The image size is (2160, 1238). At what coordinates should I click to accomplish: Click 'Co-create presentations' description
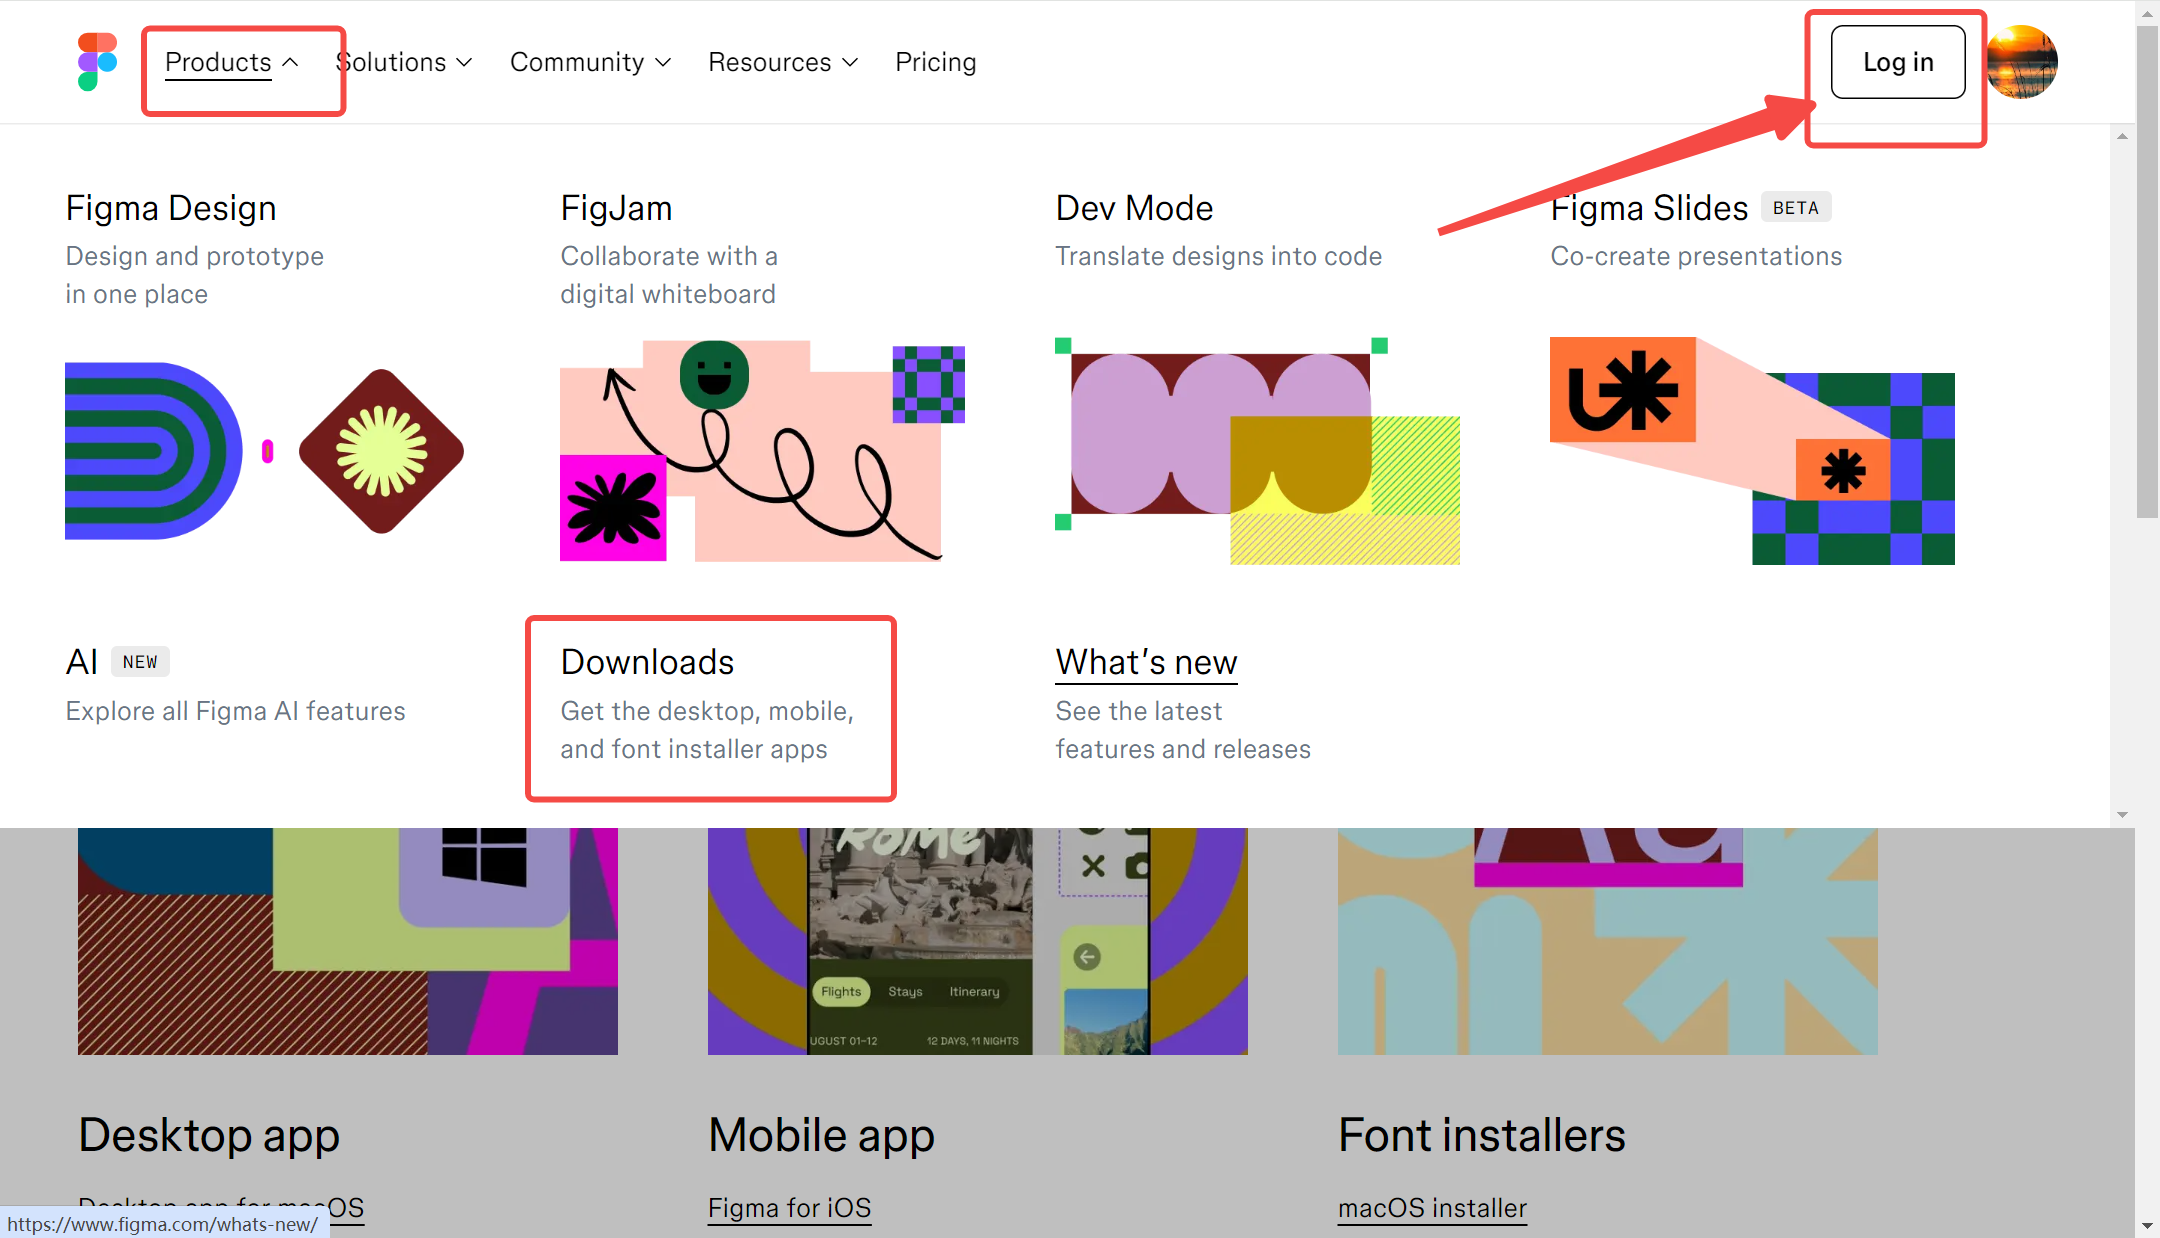[1696, 256]
